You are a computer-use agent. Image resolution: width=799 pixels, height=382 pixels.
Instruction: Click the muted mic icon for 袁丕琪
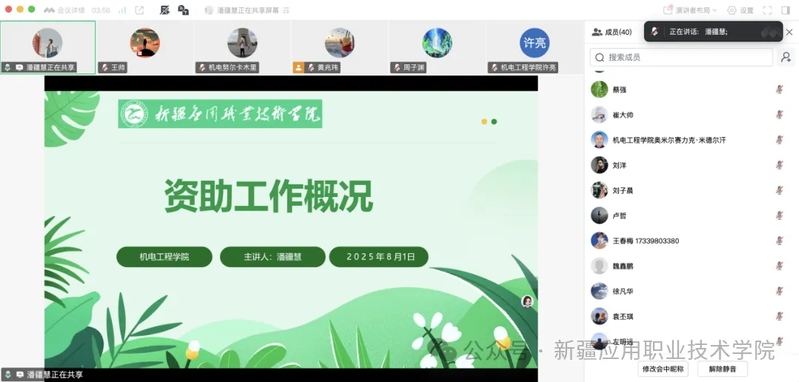pos(779,316)
